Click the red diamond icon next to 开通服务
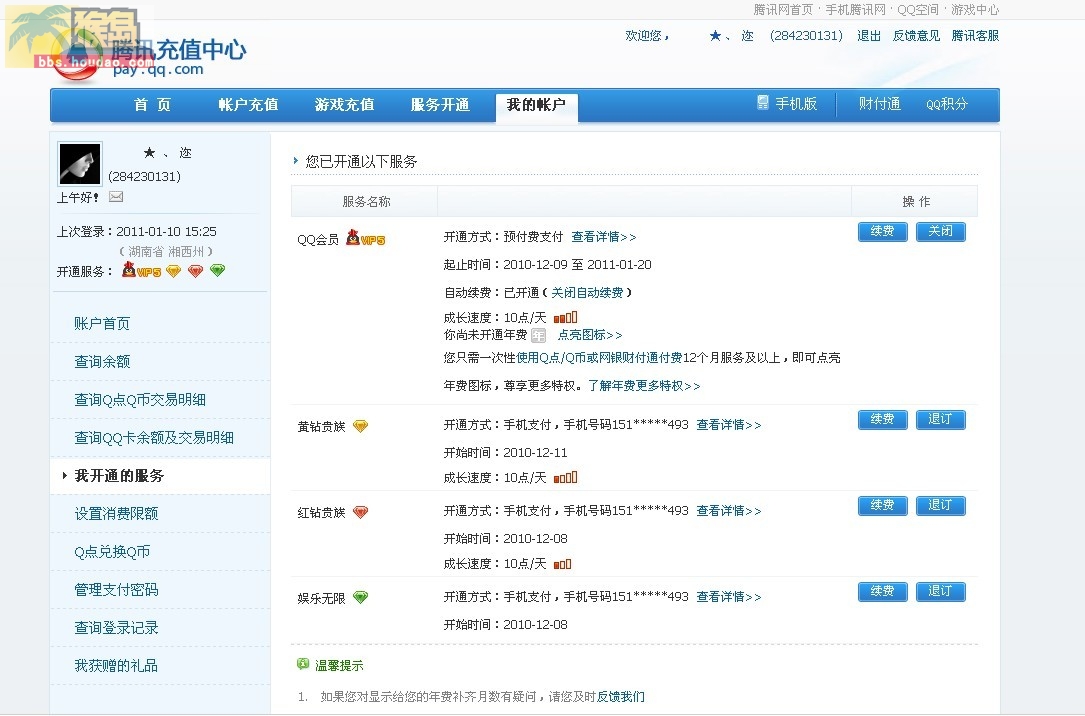This screenshot has height=716, width=1085. pos(196,271)
